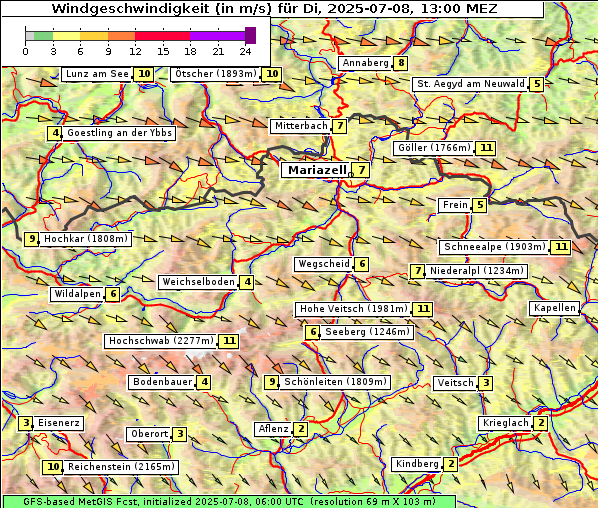Image resolution: width=598 pixels, height=508 pixels.
Task: Click the Reichenstein wind speed badge 10
Action: 53,467
